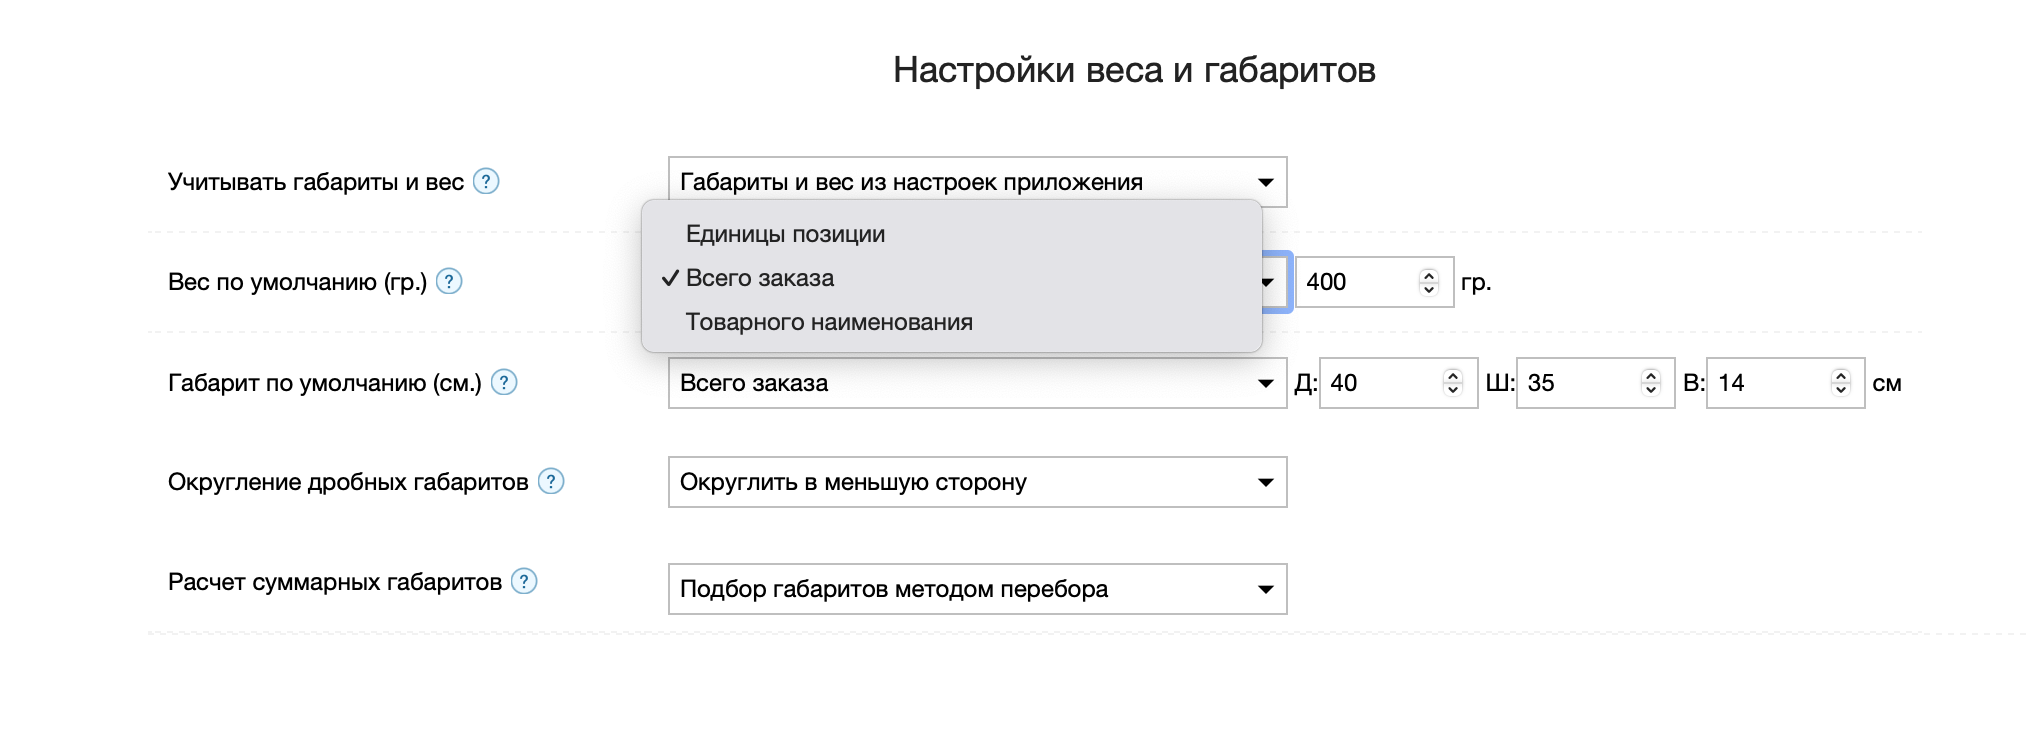Click the length (Д) field with 40
2032x742 pixels.
pos(1380,383)
